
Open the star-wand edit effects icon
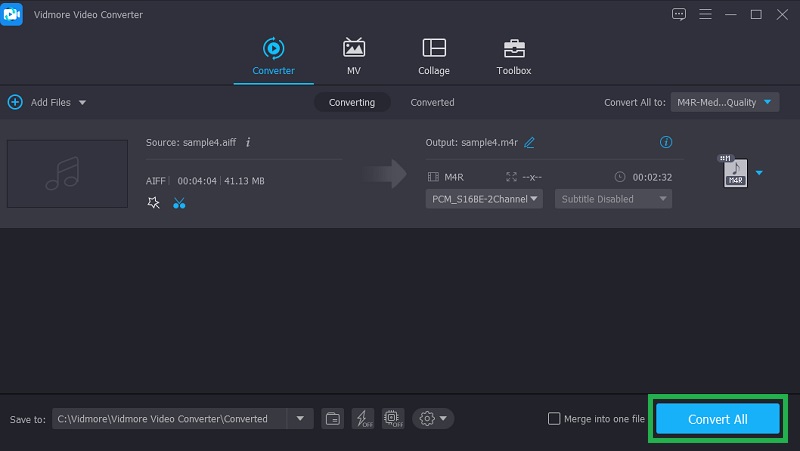153,203
